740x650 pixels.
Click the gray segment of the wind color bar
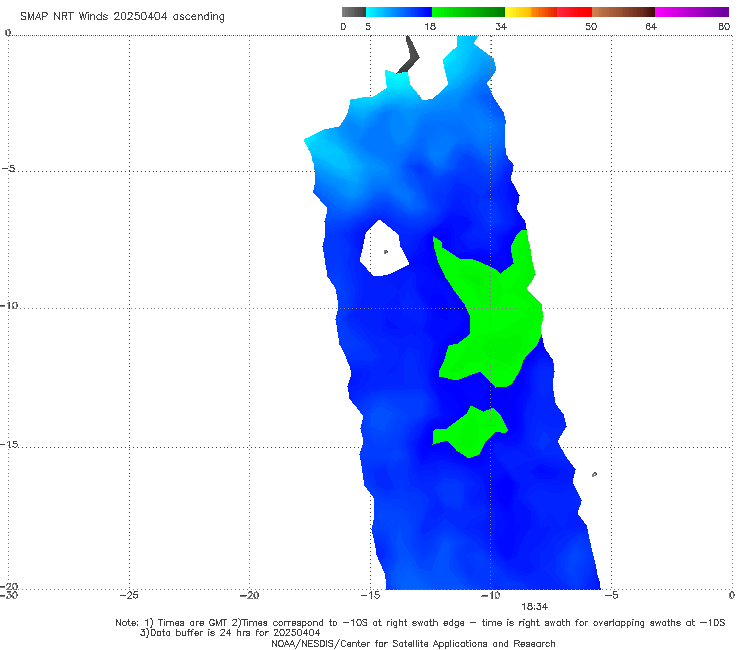coord(354,12)
